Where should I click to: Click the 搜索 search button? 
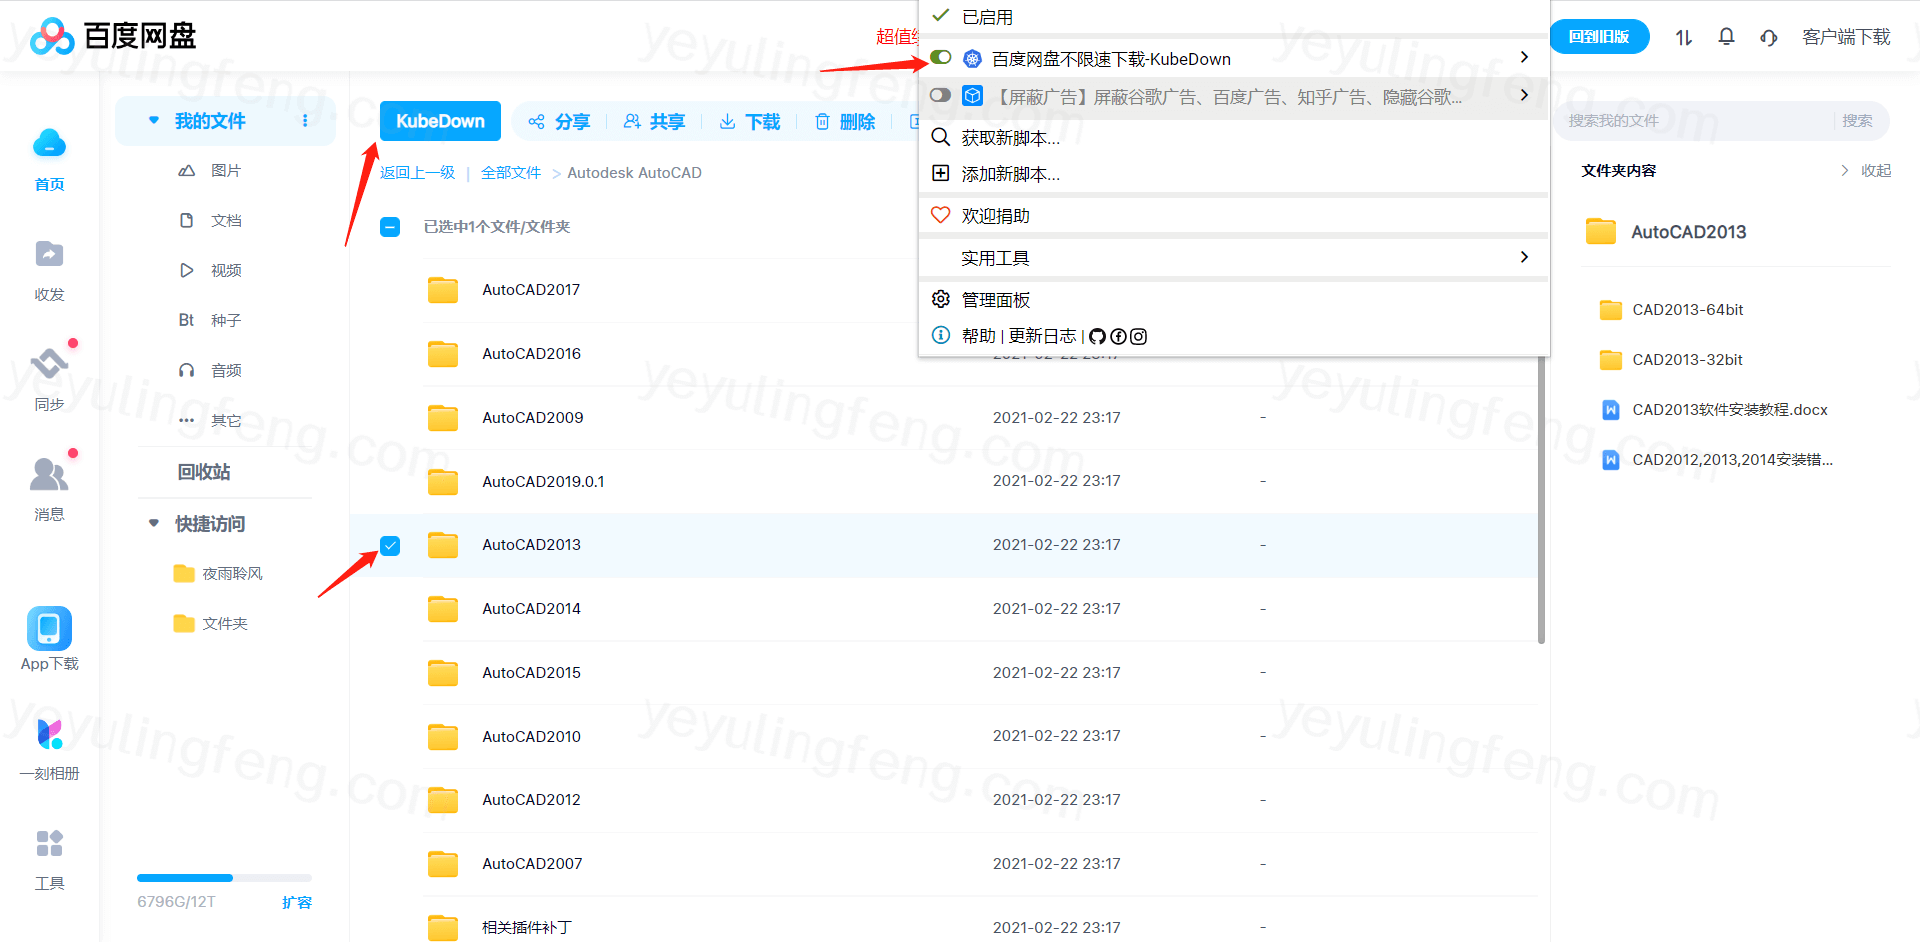point(1858,121)
